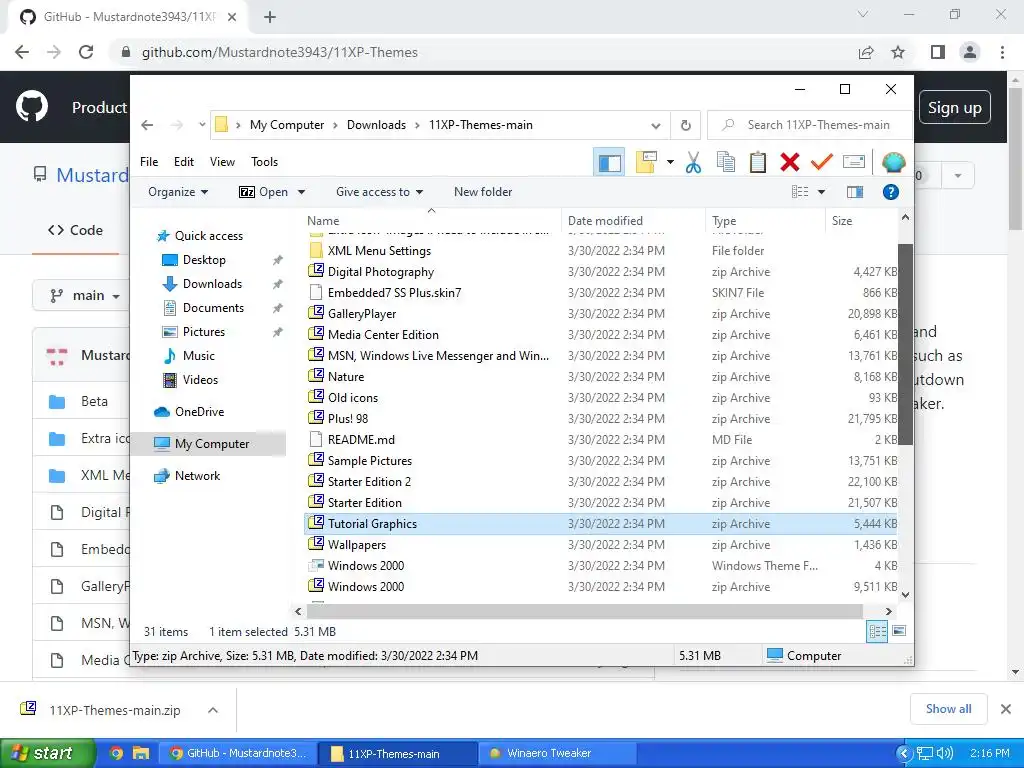
Task: Click the Chrome reload button
Action: point(86,52)
